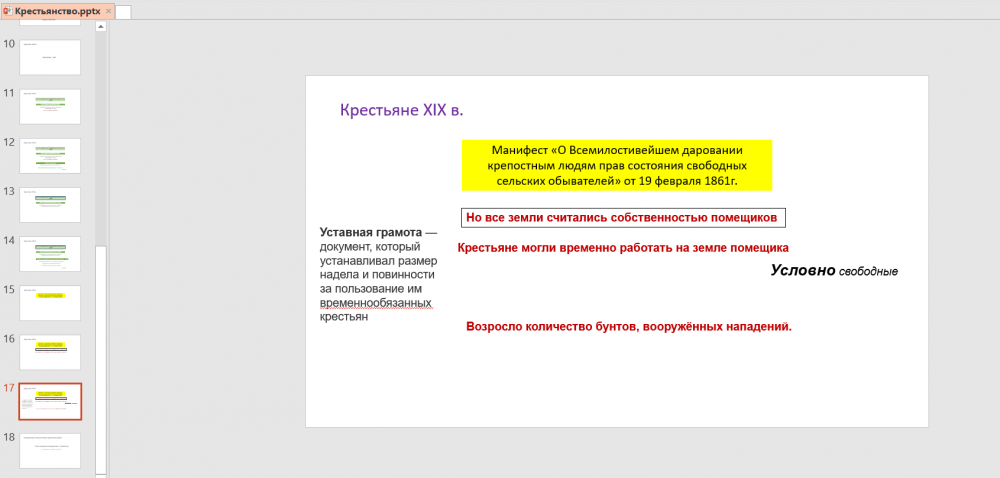Click the highlighted slide 17 thumbnail
This screenshot has height=478, width=1000.
pyautogui.click(x=50, y=400)
